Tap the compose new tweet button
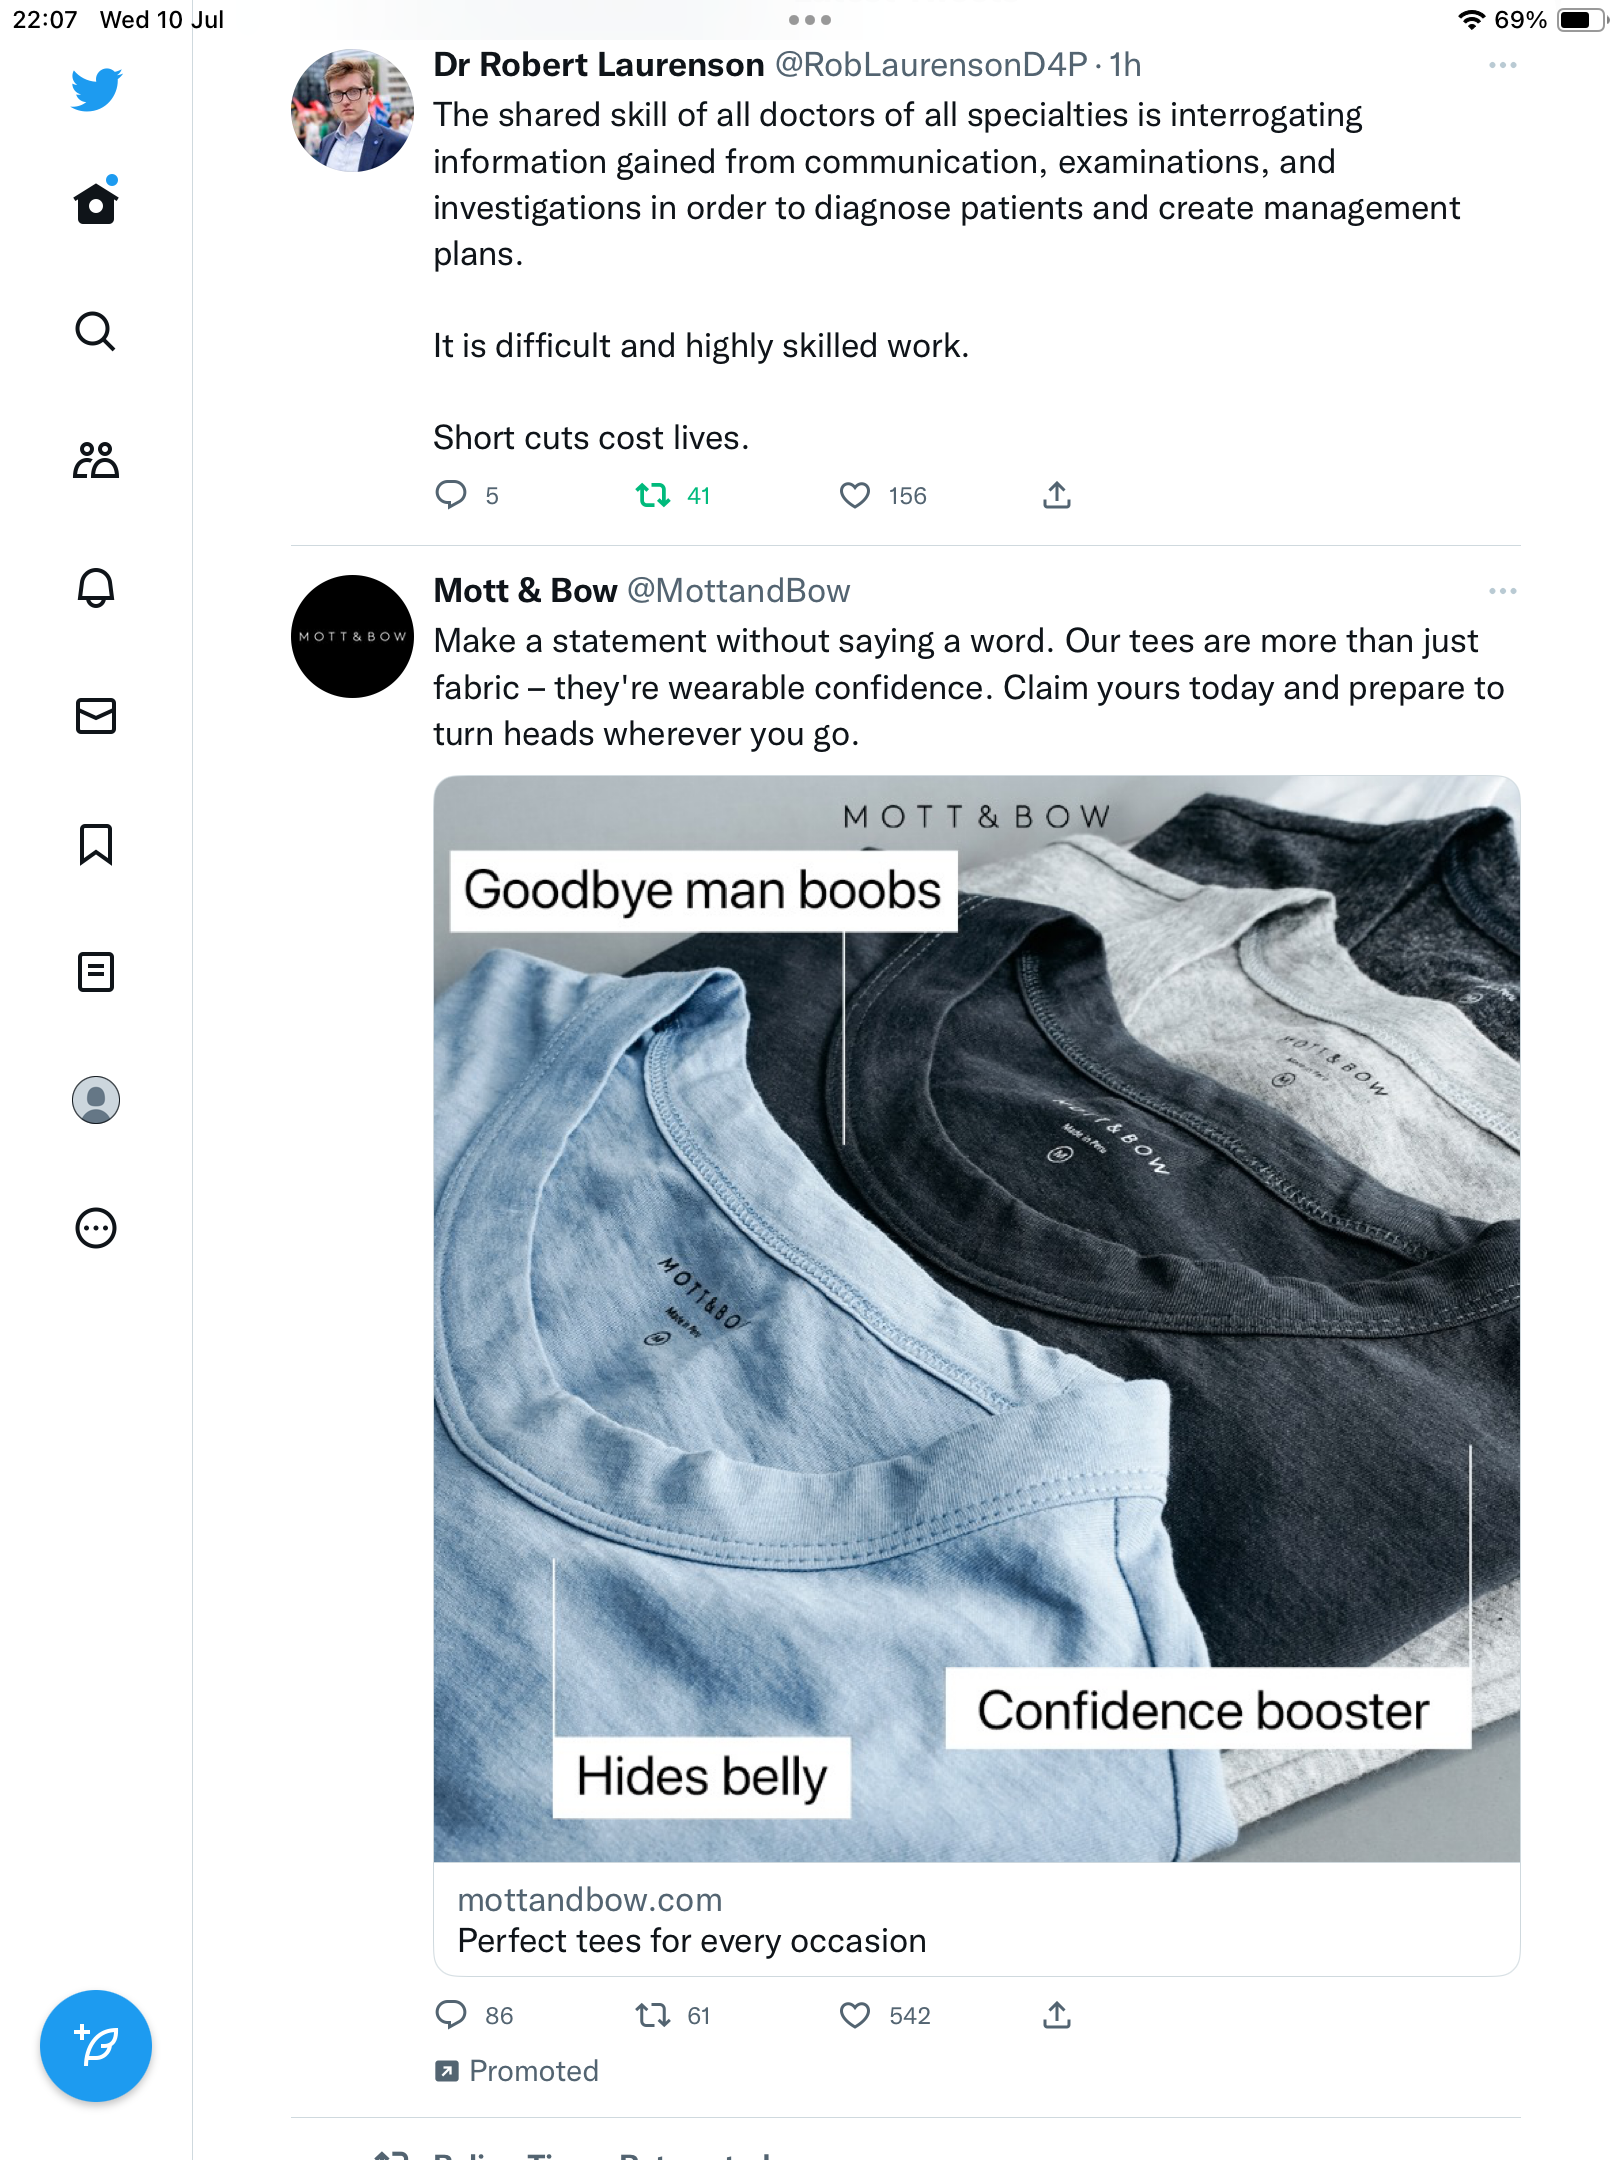The width and height of the screenshot is (1620, 2160). tap(96, 2046)
